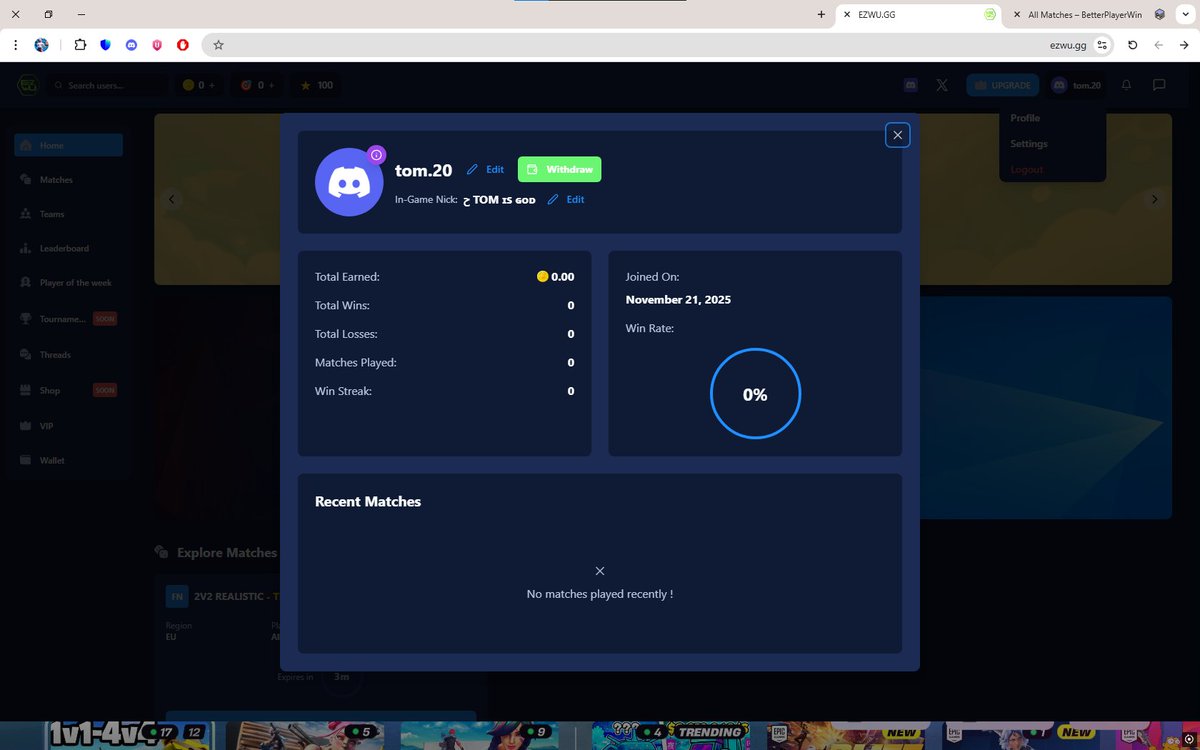Click the purple info badge on avatar
This screenshot has height=750, width=1200.
tap(376, 155)
